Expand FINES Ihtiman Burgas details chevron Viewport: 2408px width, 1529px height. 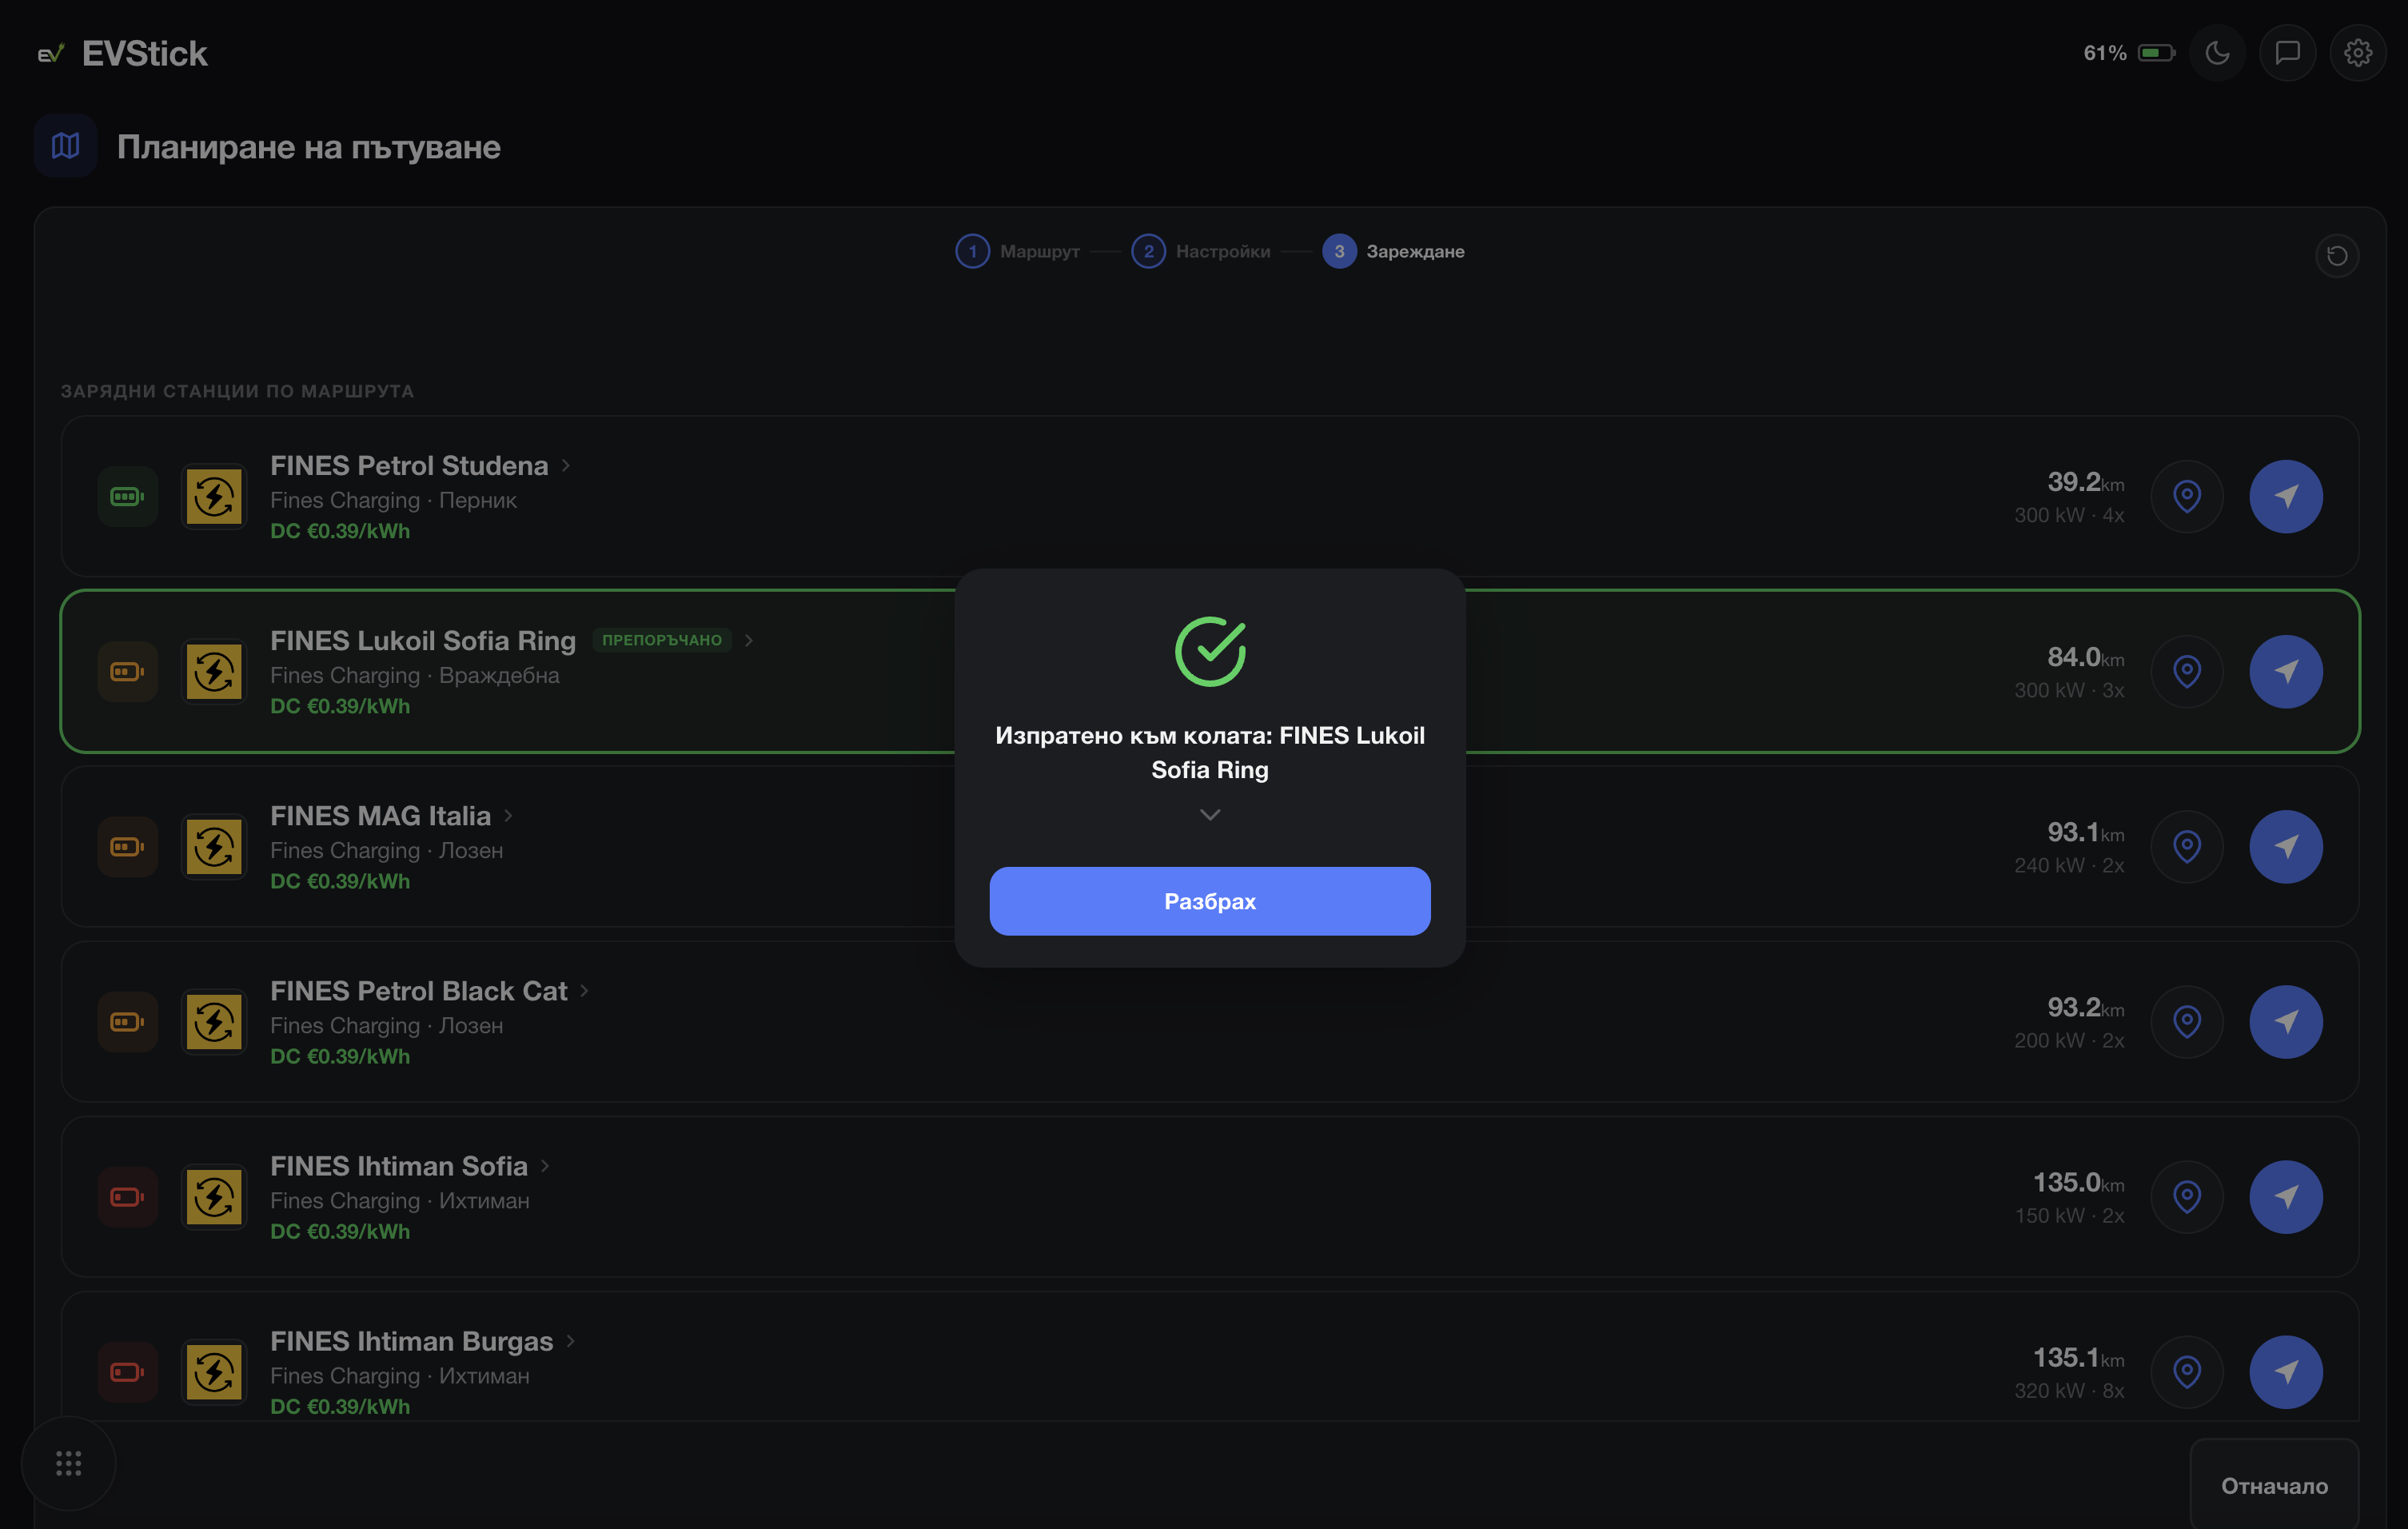click(571, 1340)
